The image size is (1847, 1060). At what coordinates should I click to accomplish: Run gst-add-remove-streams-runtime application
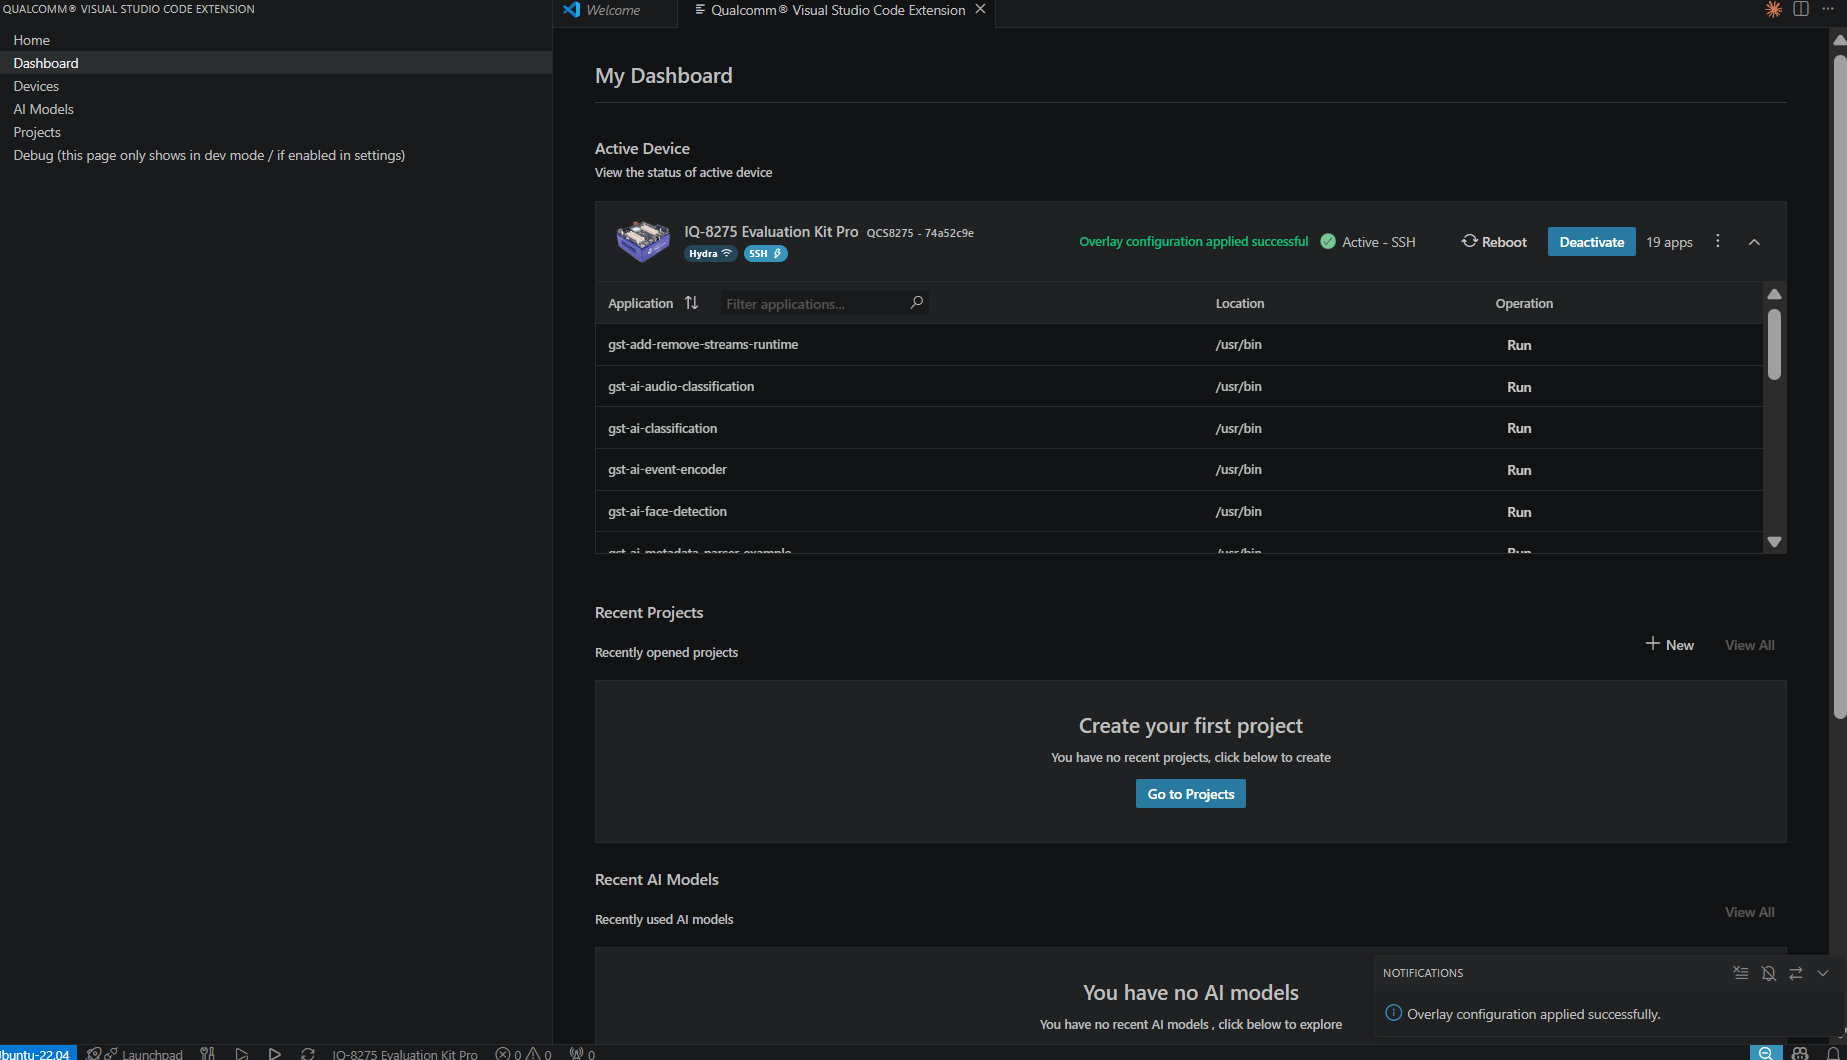[x=1519, y=345]
